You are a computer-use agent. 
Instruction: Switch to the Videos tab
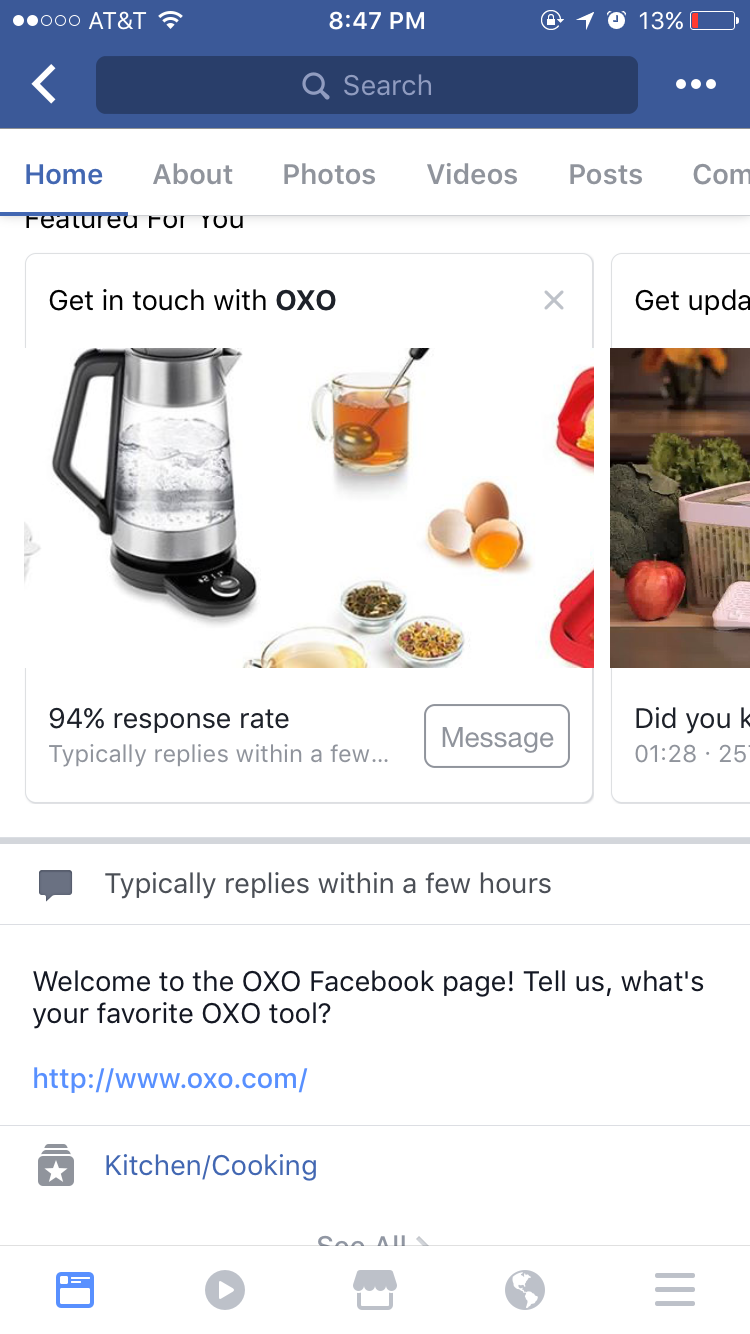[x=472, y=174]
